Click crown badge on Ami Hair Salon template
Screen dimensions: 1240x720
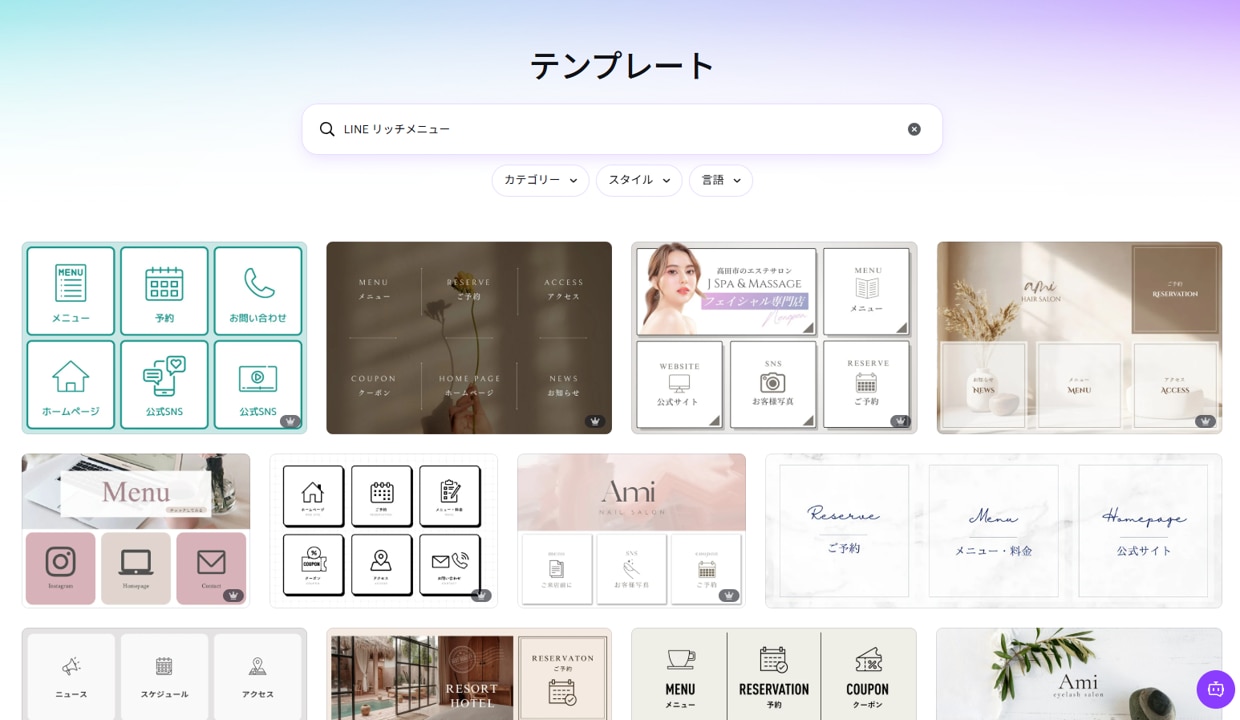[x=1205, y=421]
